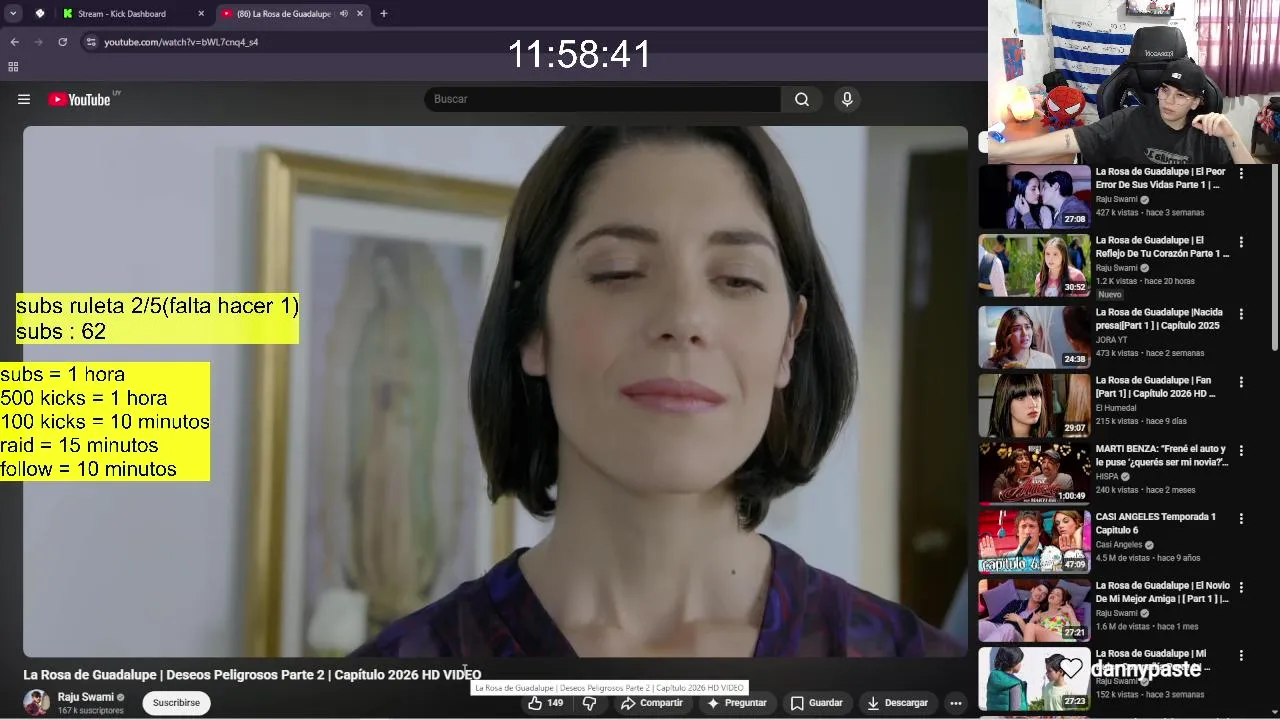
Task: Open more actions ellipsis under video
Action: [956, 703]
